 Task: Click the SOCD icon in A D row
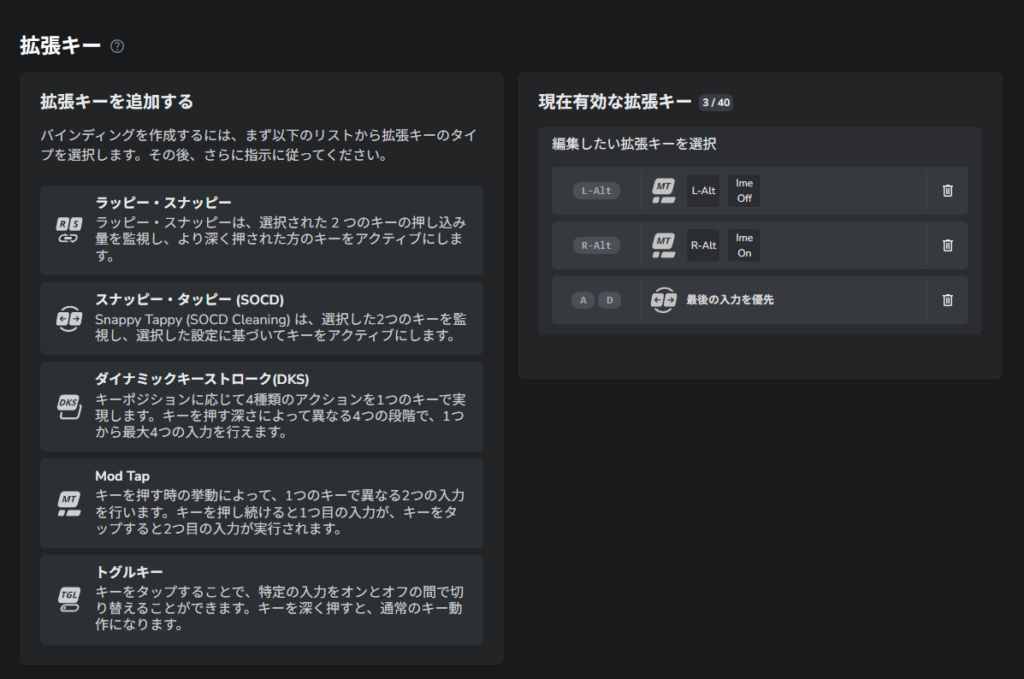664,300
